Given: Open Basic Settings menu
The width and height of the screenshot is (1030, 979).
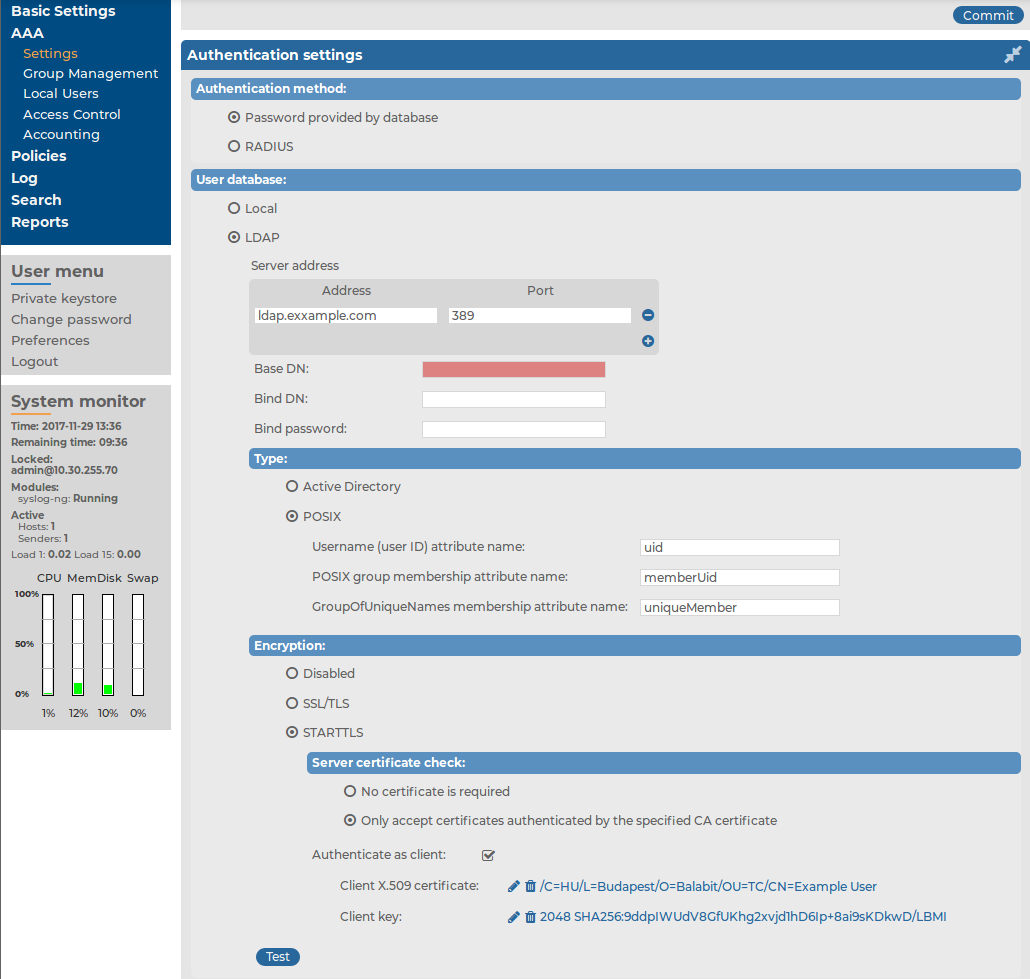Looking at the screenshot, I should point(63,11).
